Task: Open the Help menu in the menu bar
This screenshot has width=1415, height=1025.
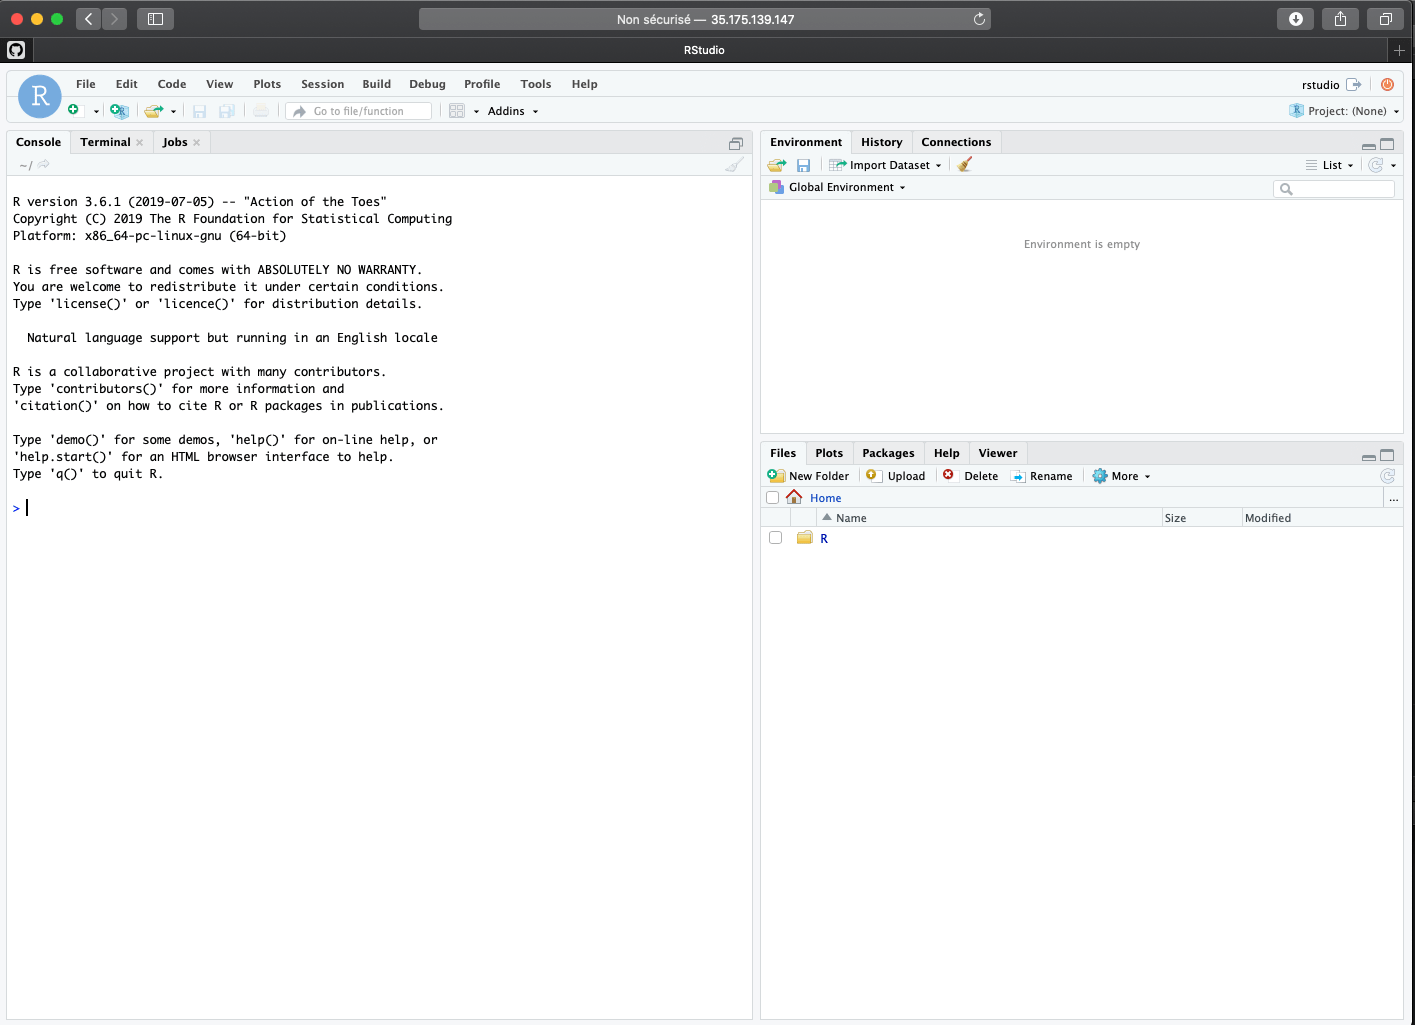Action: 585,84
